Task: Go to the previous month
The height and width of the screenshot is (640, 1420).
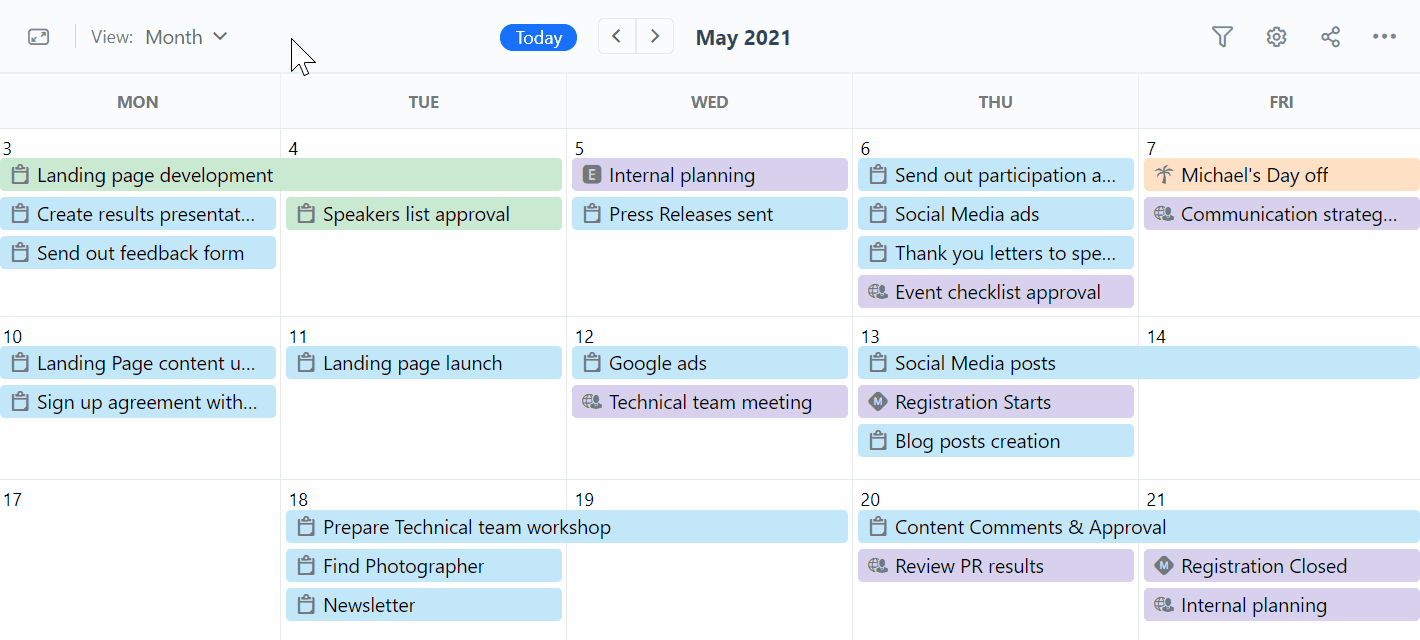Action: click(x=617, y=37)
